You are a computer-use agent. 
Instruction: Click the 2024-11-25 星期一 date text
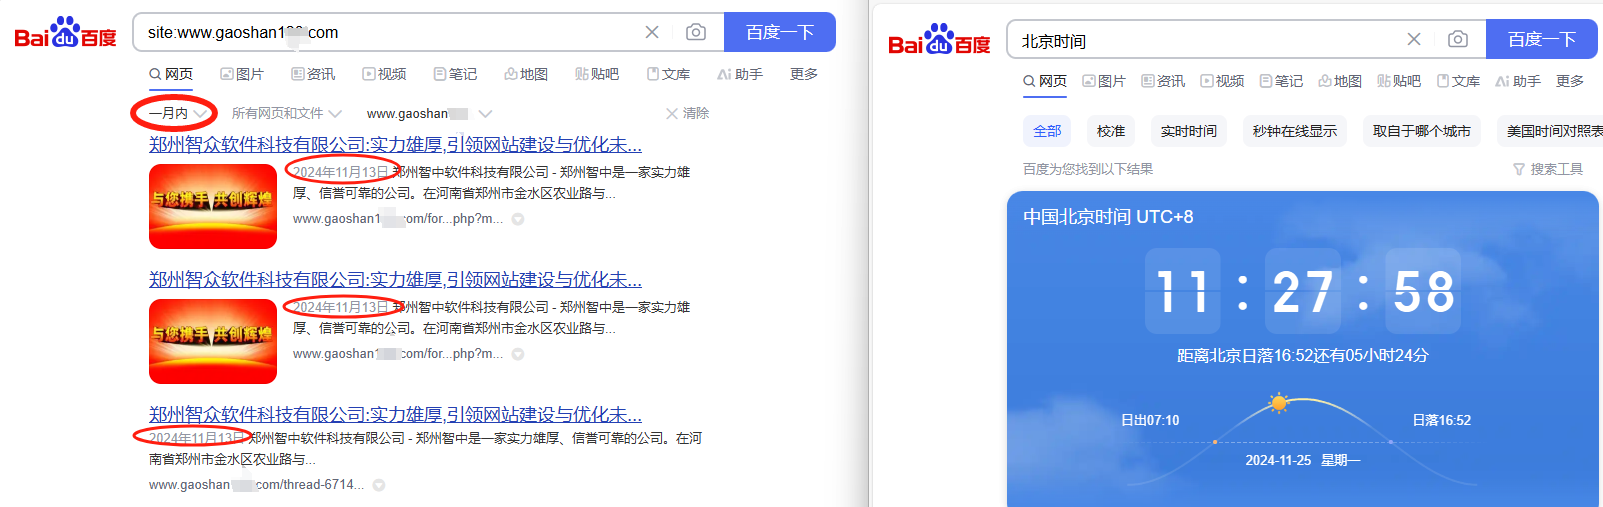click(1303, 460)
